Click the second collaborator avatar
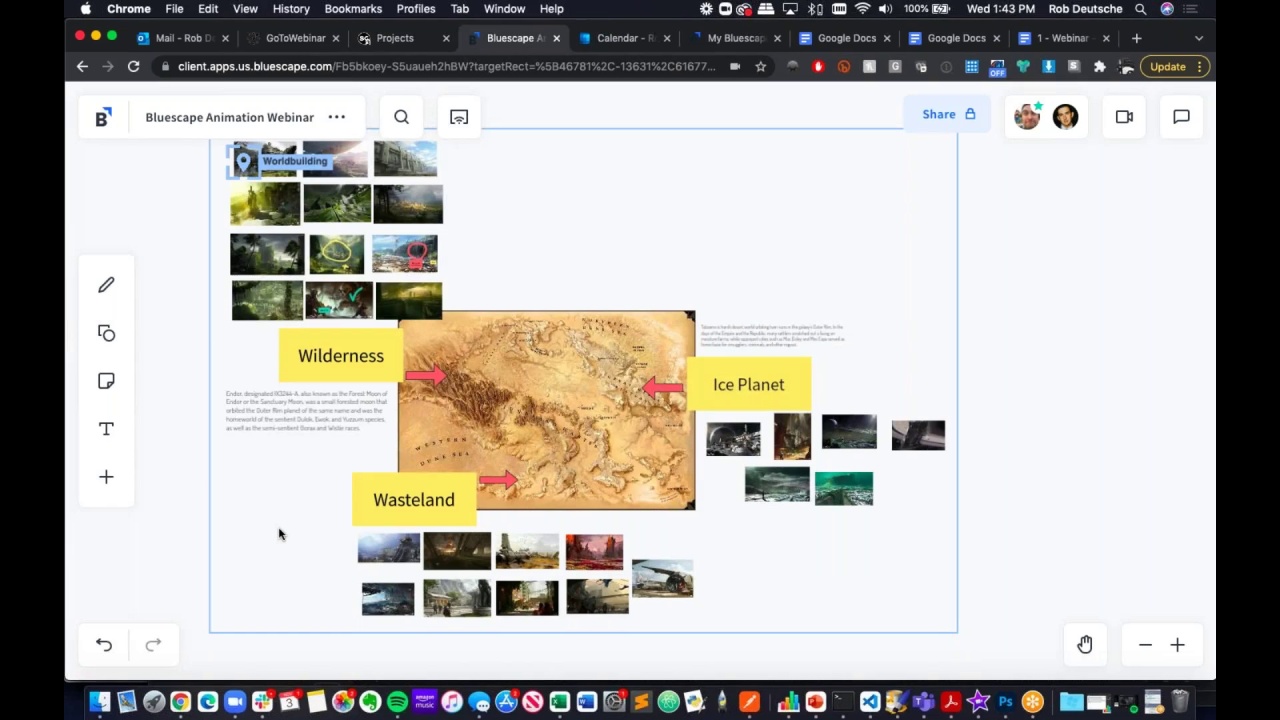This screenshot has height=720, width=1280. click(1065, 116)
